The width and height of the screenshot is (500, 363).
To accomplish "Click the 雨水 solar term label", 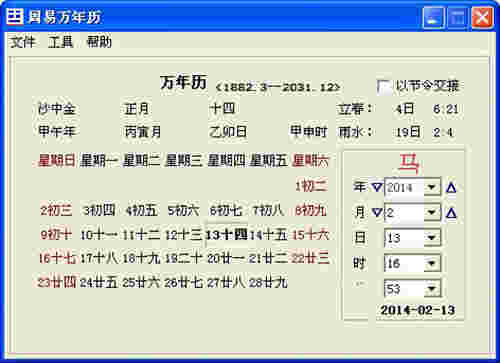I will click(x=355, y=132).
